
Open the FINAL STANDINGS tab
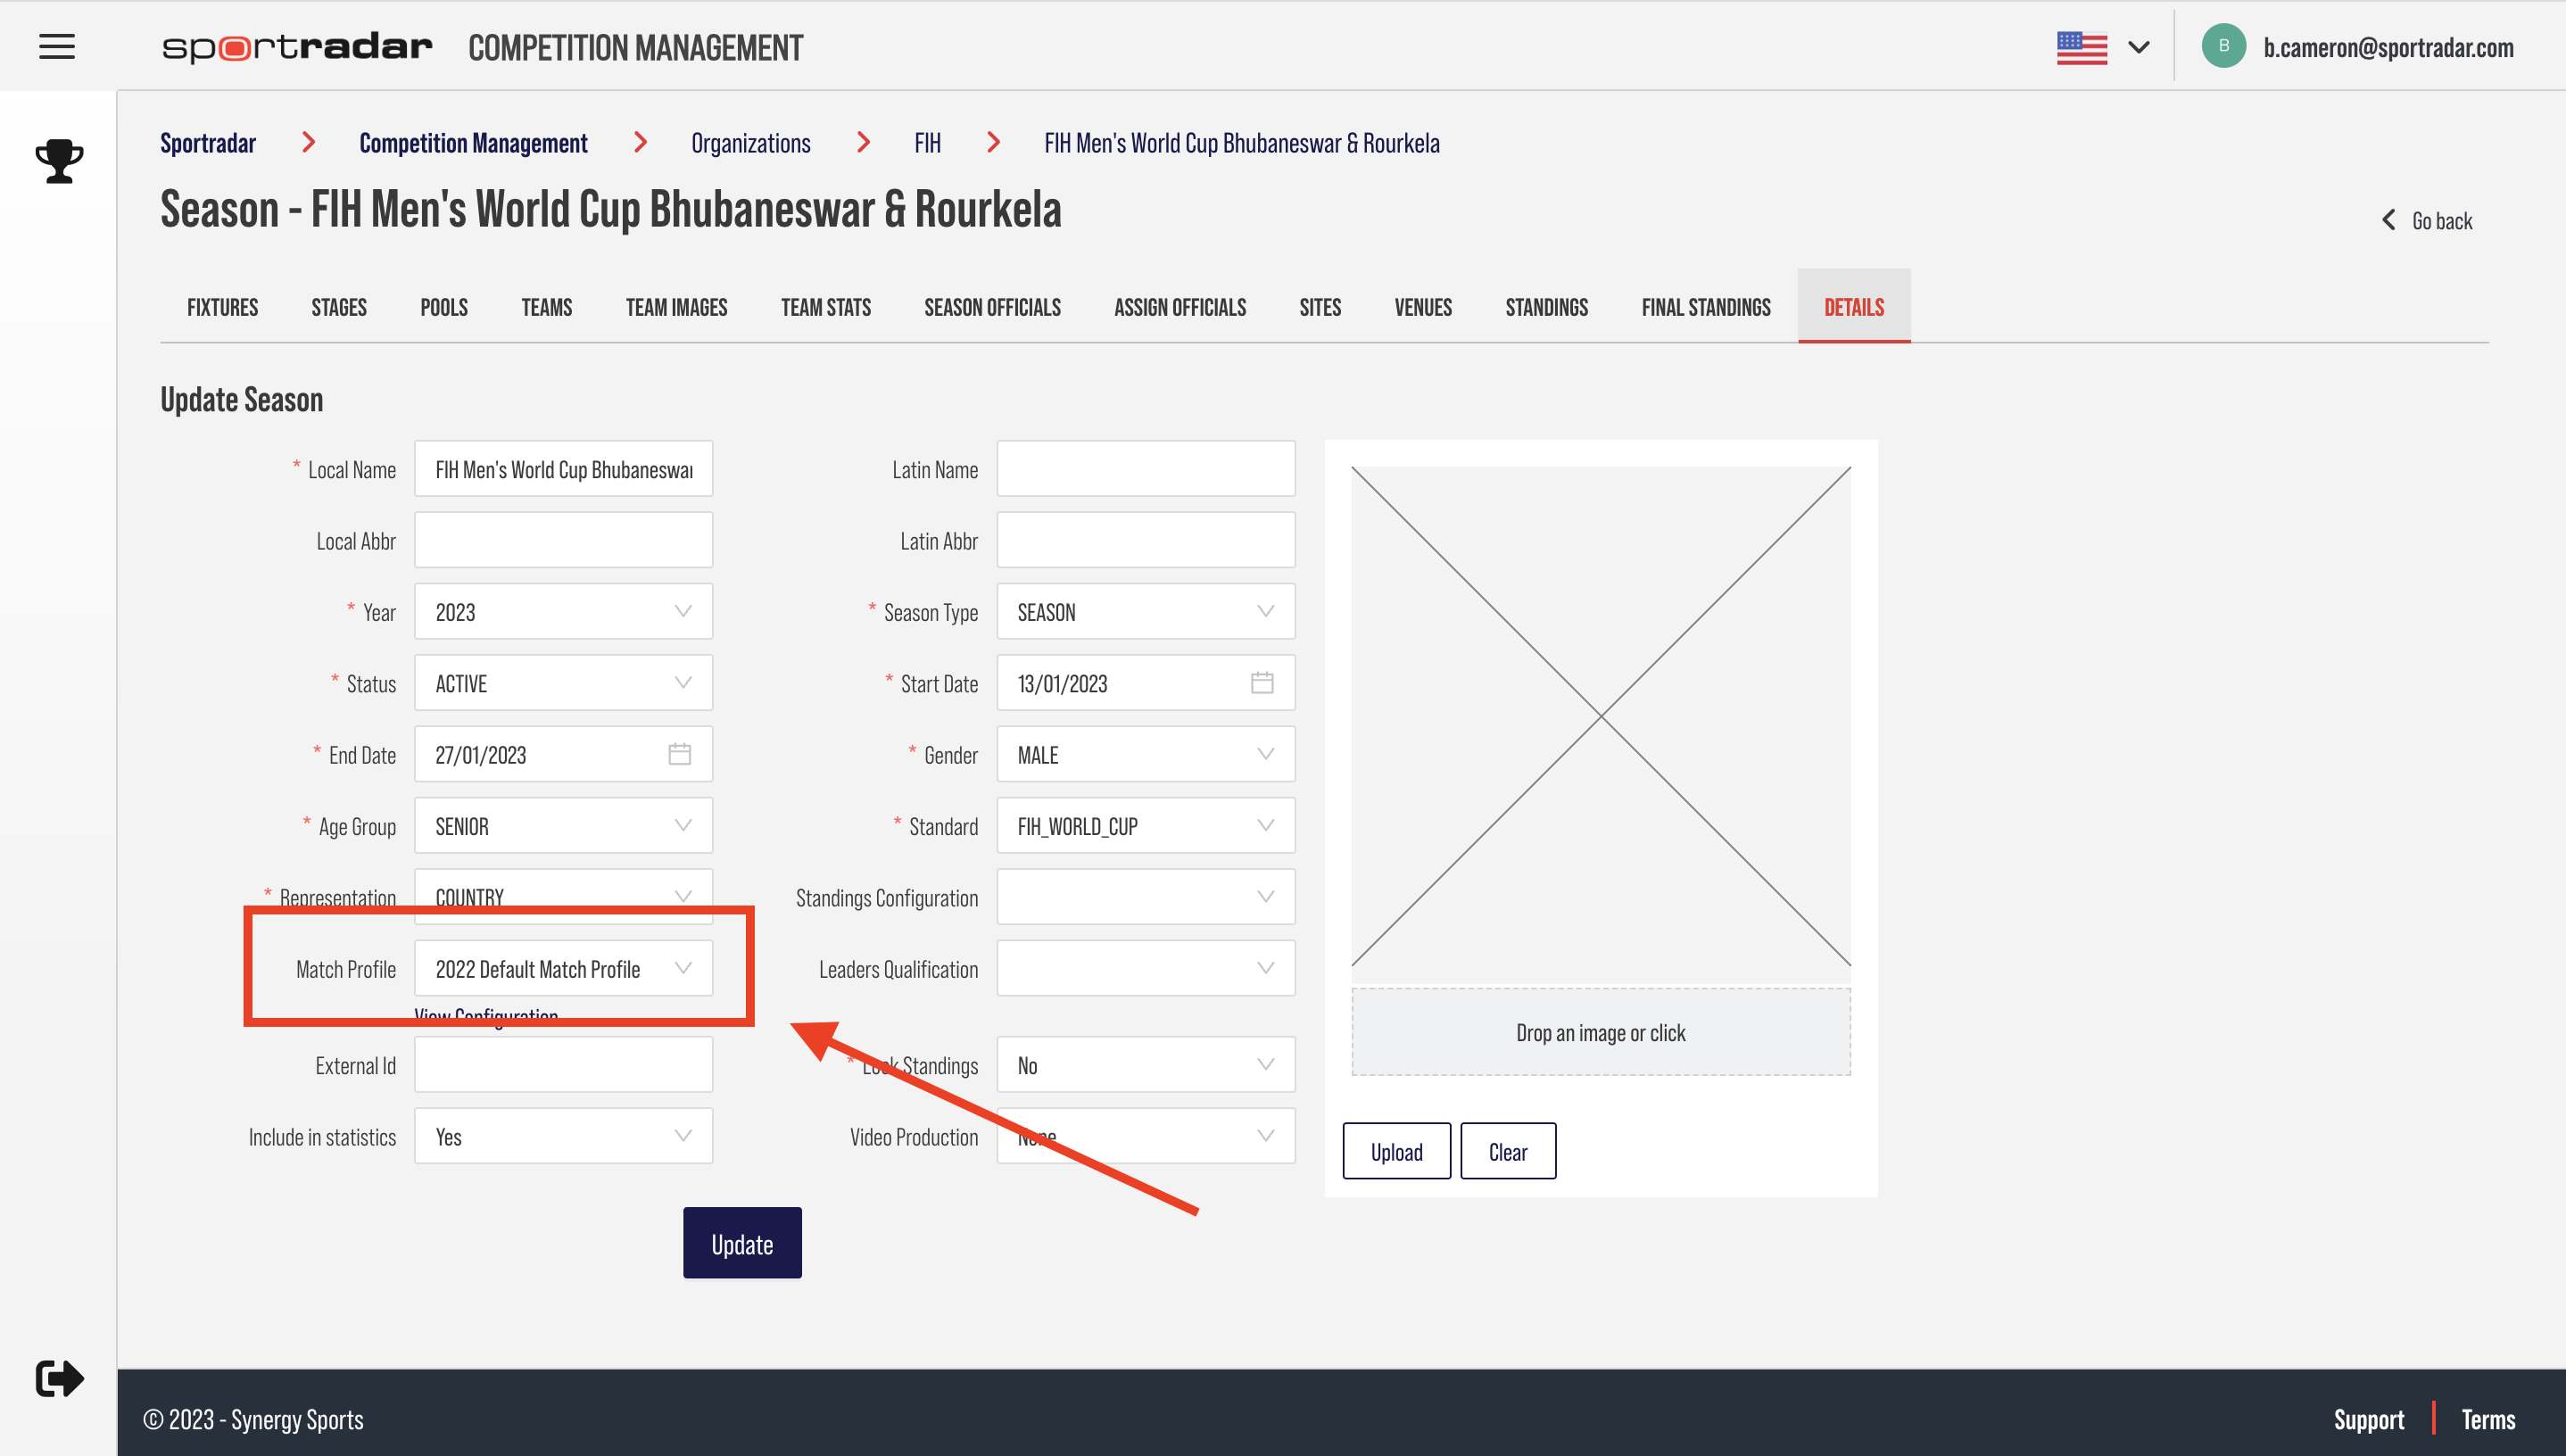click(1706, 307)
